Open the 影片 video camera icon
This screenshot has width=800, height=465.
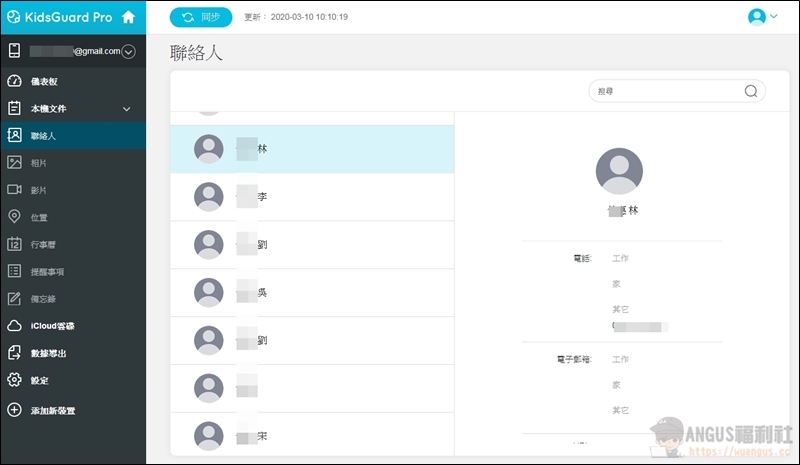tap(14, 189)
